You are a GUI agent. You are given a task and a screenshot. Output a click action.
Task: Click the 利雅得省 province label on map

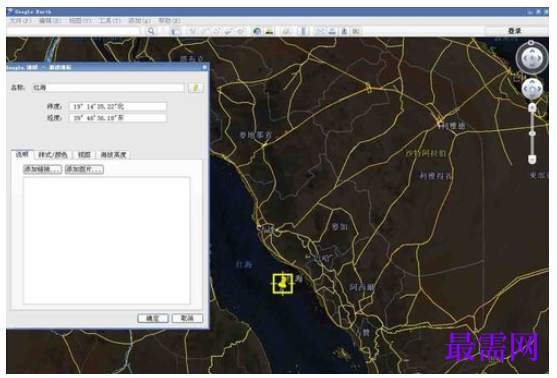(436, 176)
